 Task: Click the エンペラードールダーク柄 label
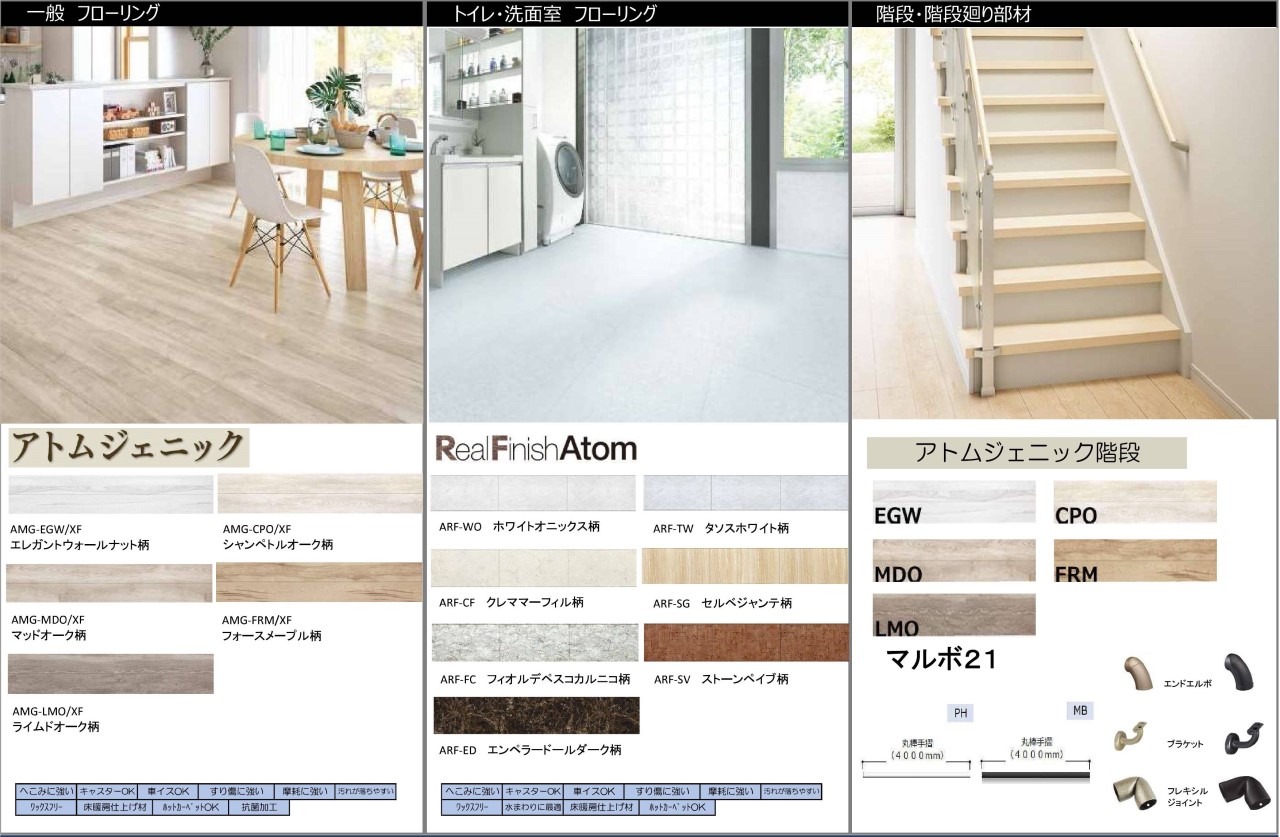tap(554, 749)
